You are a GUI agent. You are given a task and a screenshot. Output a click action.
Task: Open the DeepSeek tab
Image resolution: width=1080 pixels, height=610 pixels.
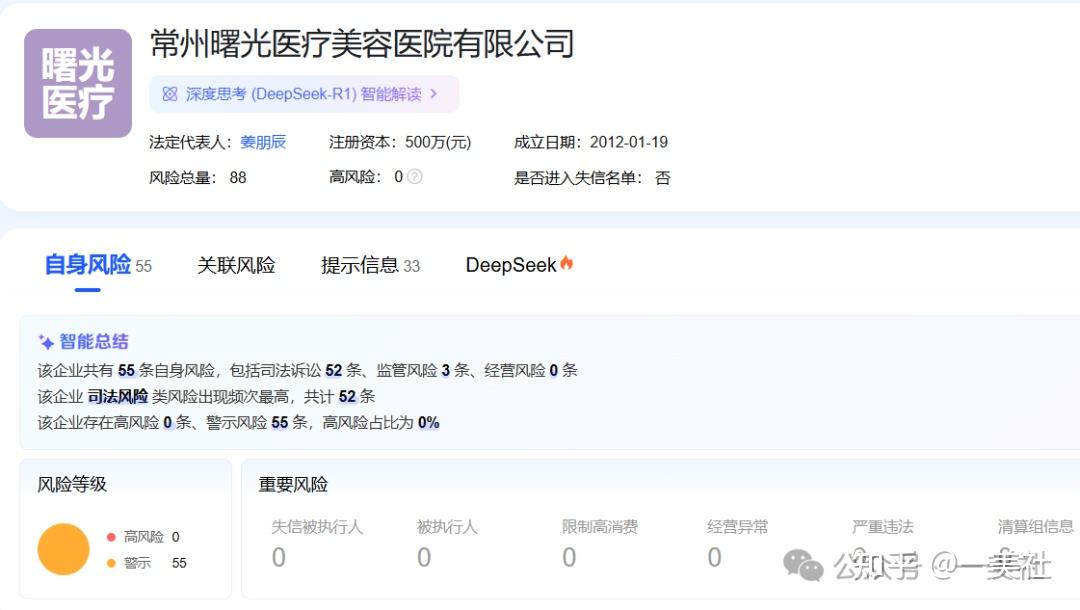[x=510, y=266]
